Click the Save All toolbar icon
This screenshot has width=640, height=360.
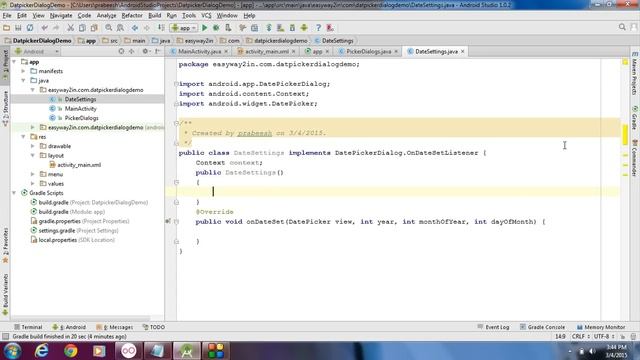tap(18, 28)
